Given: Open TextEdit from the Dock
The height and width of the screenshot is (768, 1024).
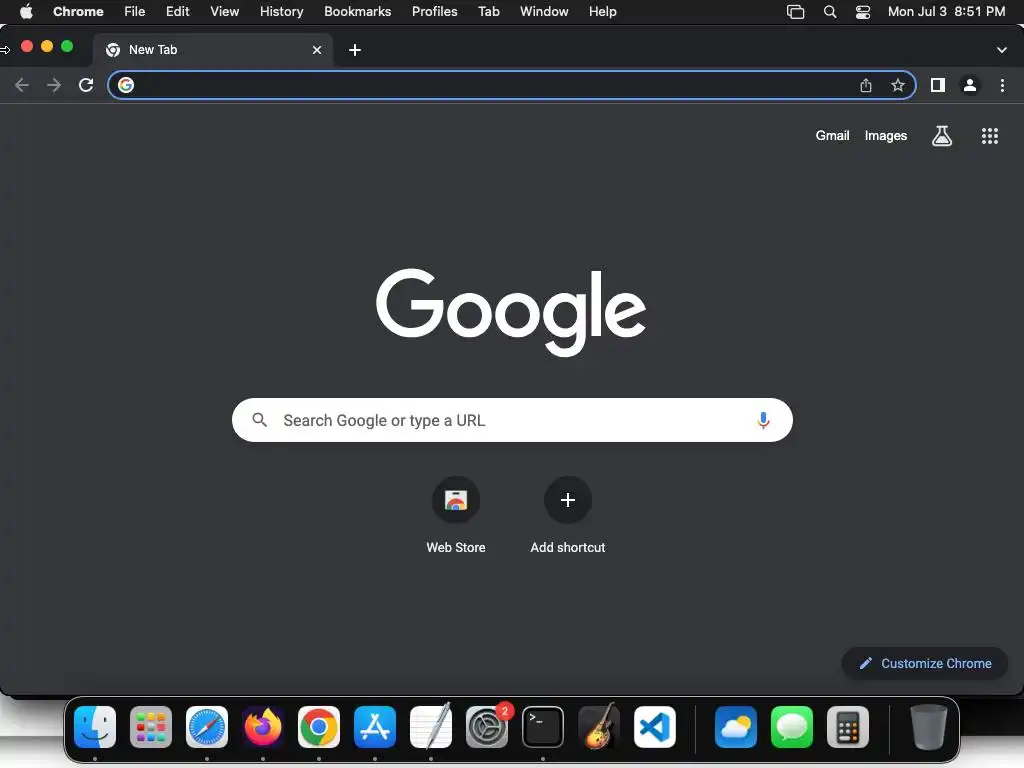Looking at the screenshot, I should pos(431,727).
